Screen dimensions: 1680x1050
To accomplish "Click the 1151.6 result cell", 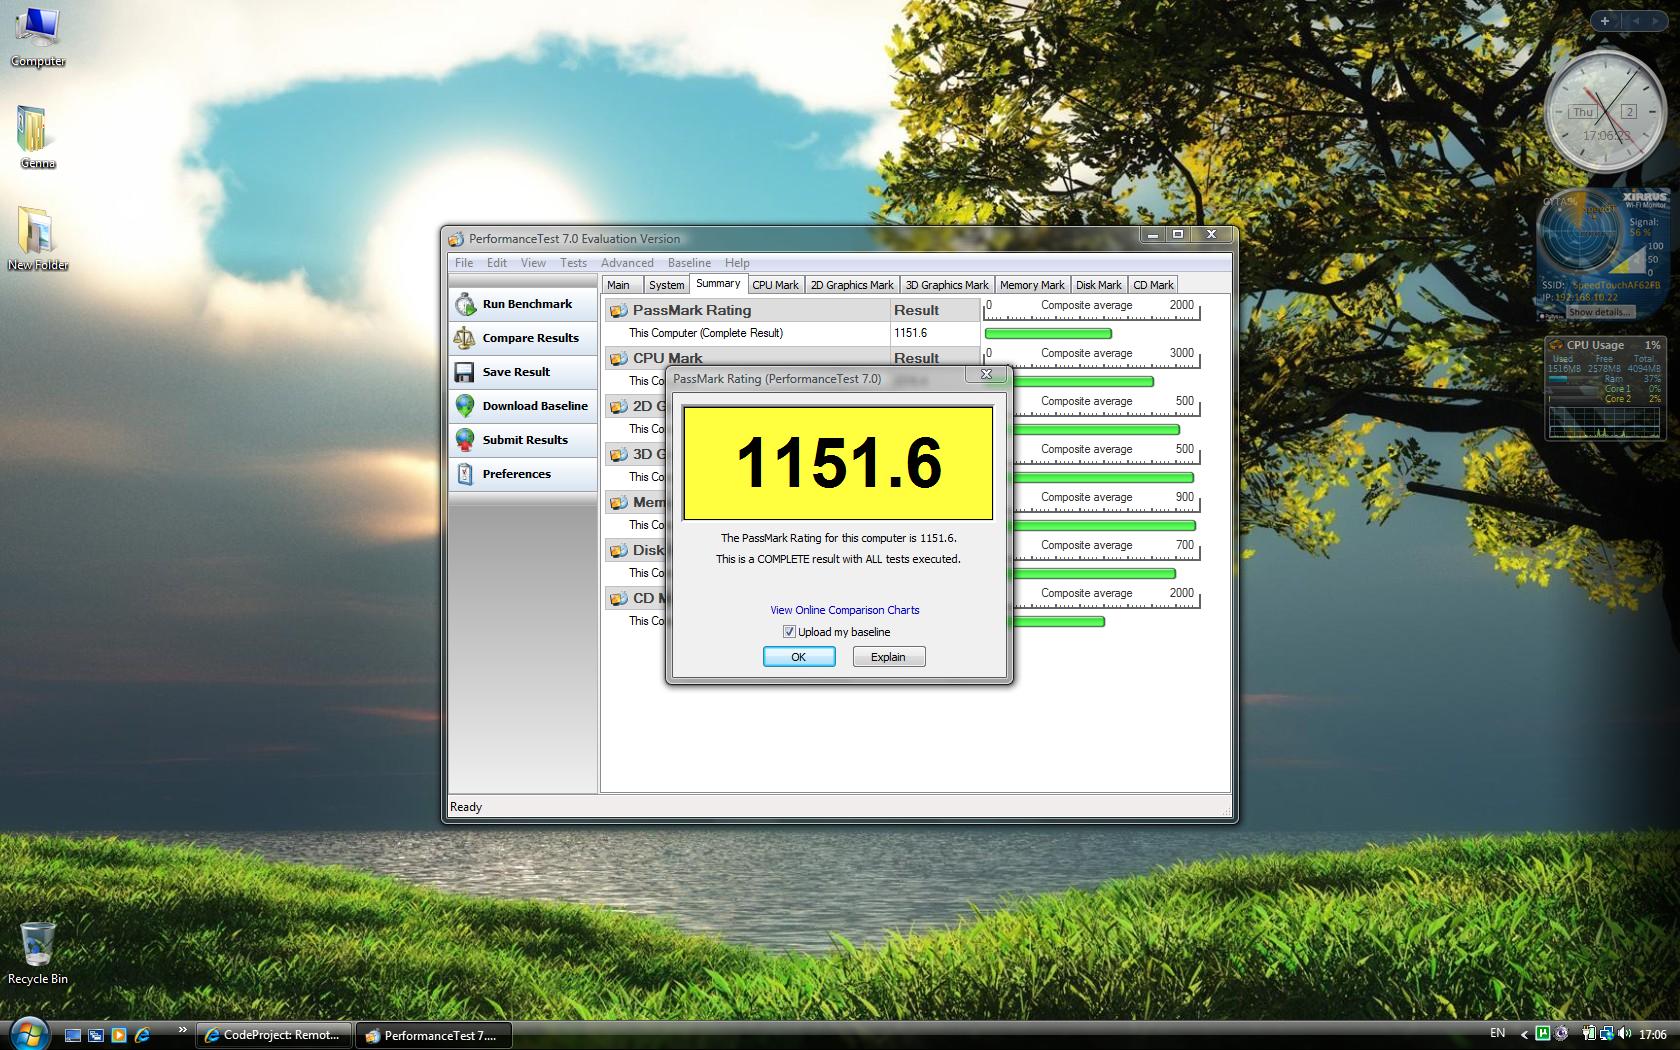I will [934, 333].
